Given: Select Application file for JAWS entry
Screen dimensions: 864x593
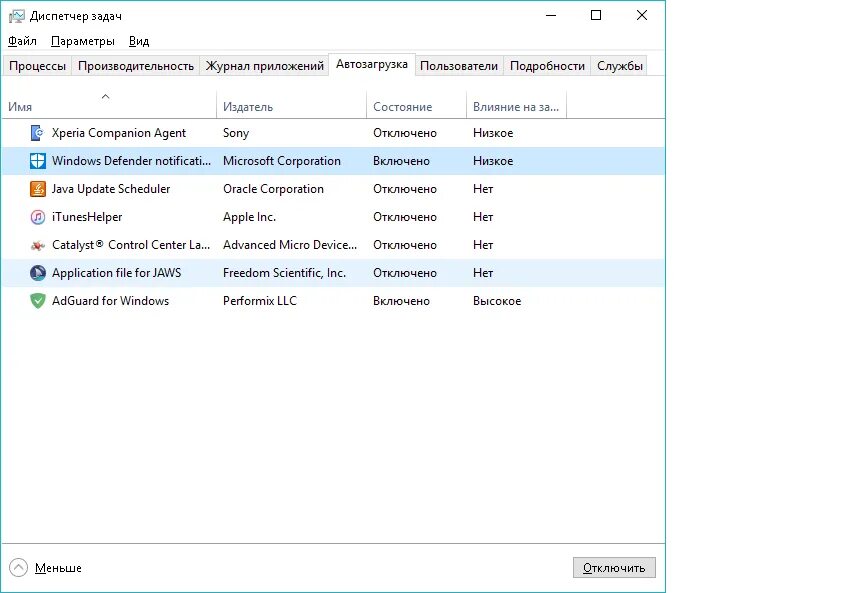Looking at the screenshot, I should (x=116, y=273).
